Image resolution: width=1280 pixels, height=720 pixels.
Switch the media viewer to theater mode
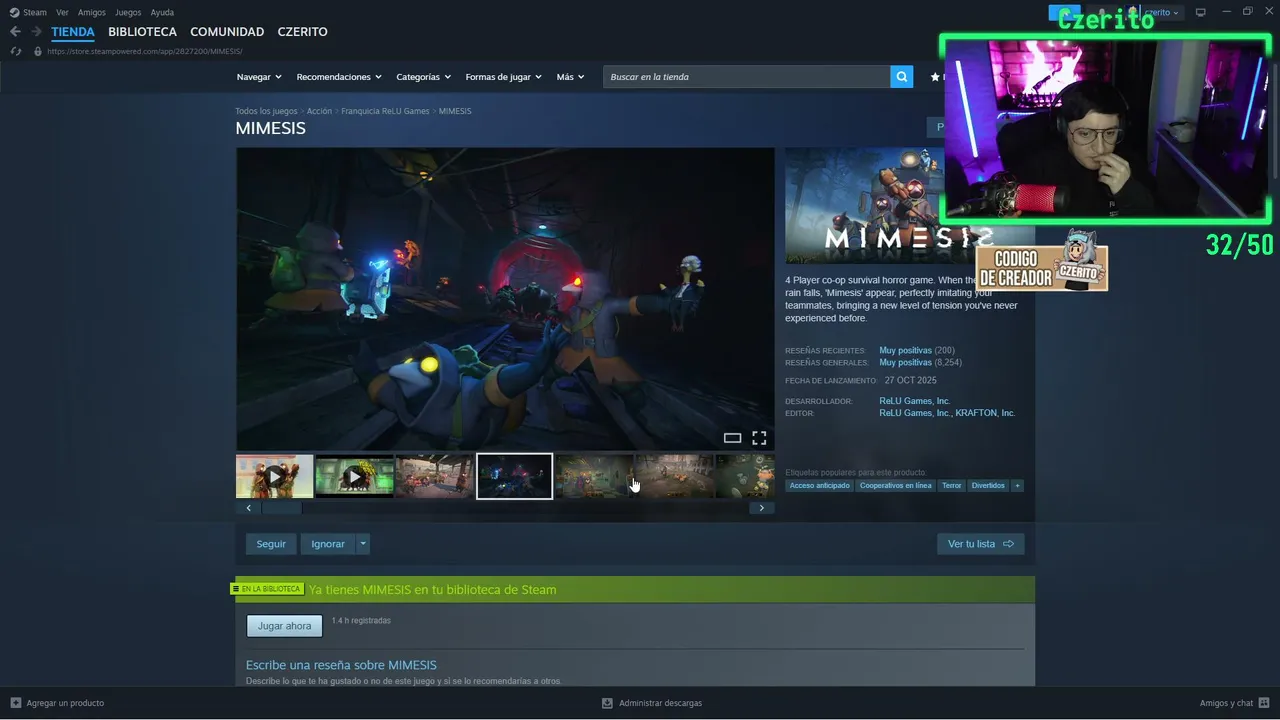(x=732, y=438)
